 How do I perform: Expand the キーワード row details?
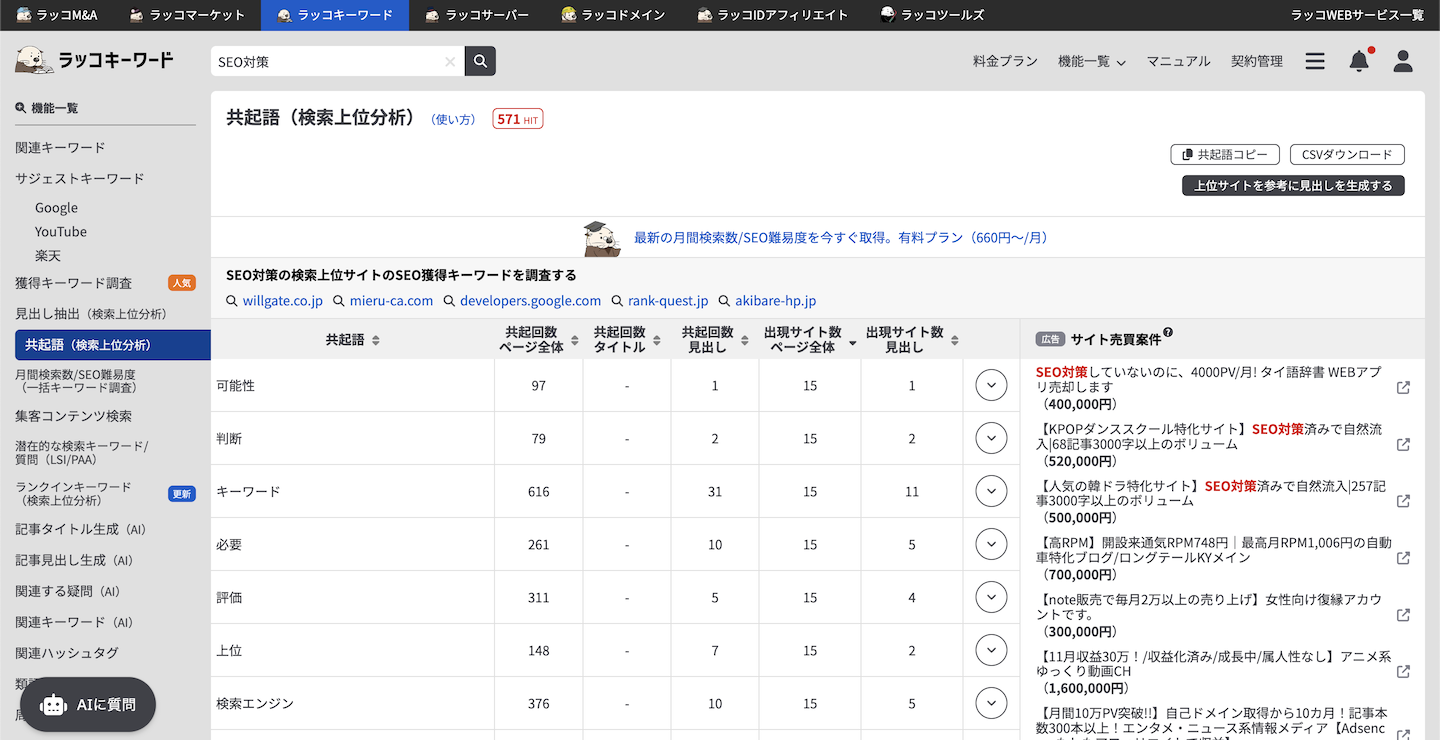click(x=991, y=491)
